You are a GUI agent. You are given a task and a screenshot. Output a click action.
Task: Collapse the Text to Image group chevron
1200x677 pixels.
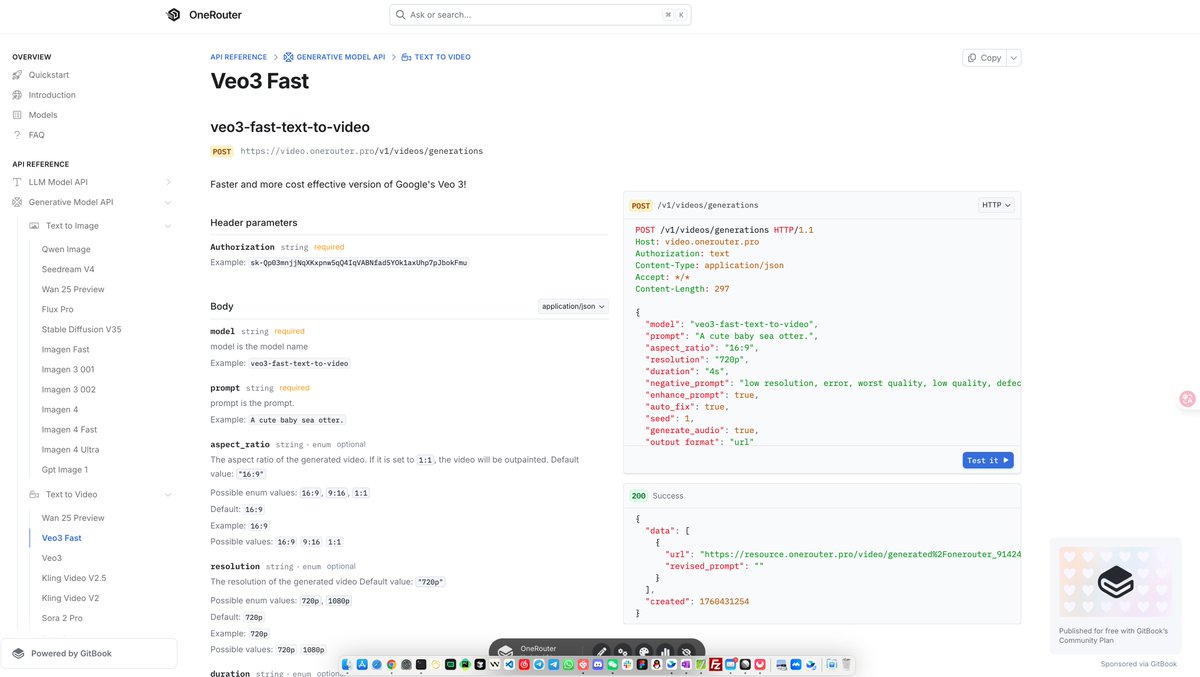click(168, 226)
